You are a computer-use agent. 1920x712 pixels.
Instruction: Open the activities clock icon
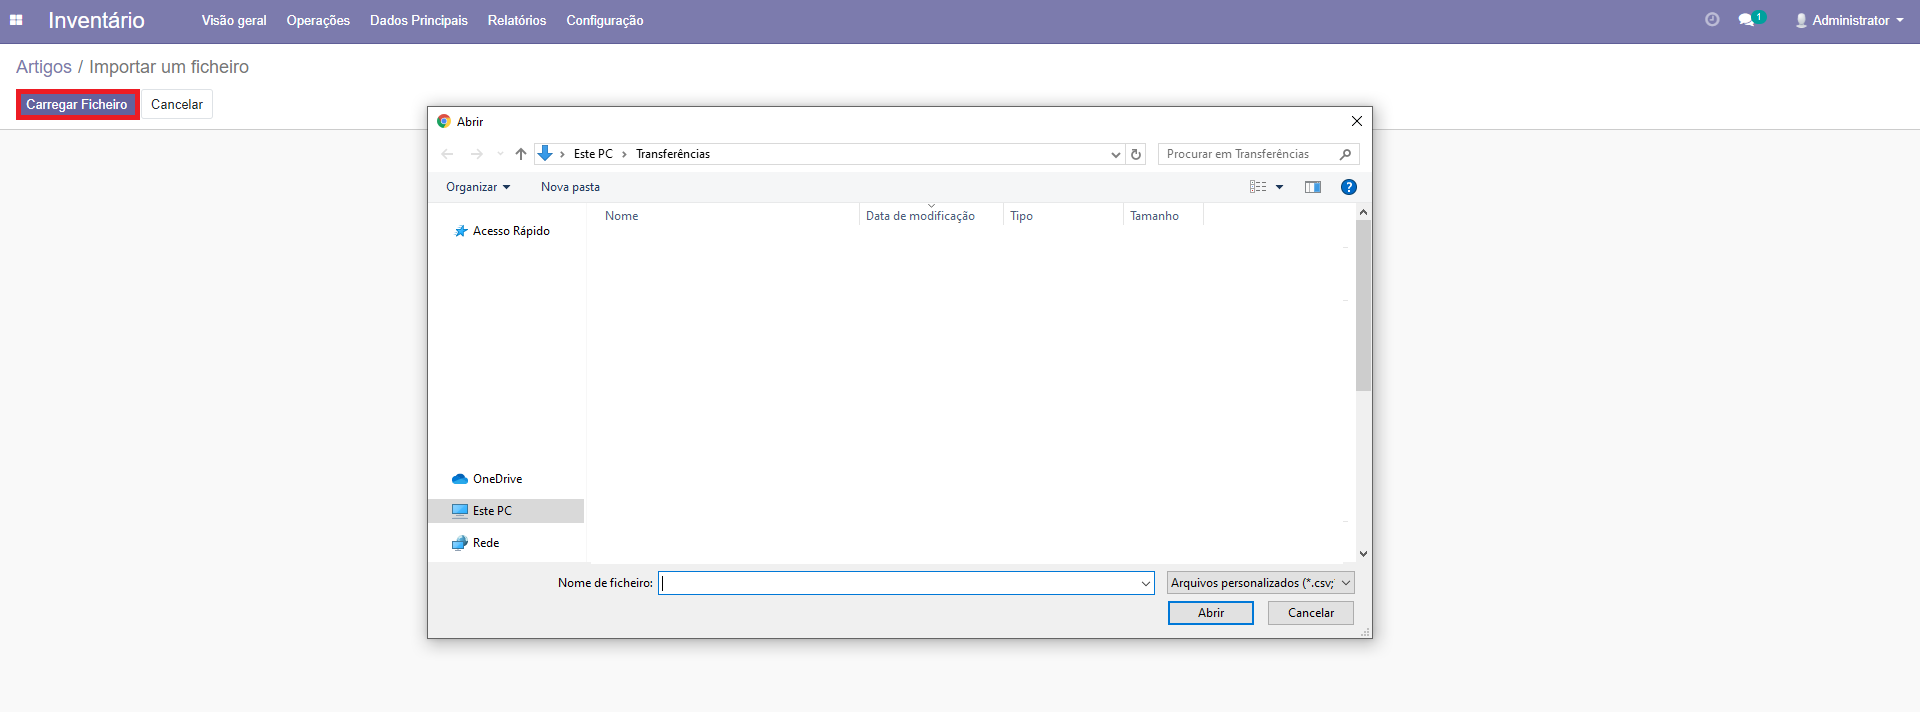point(1712,20)
